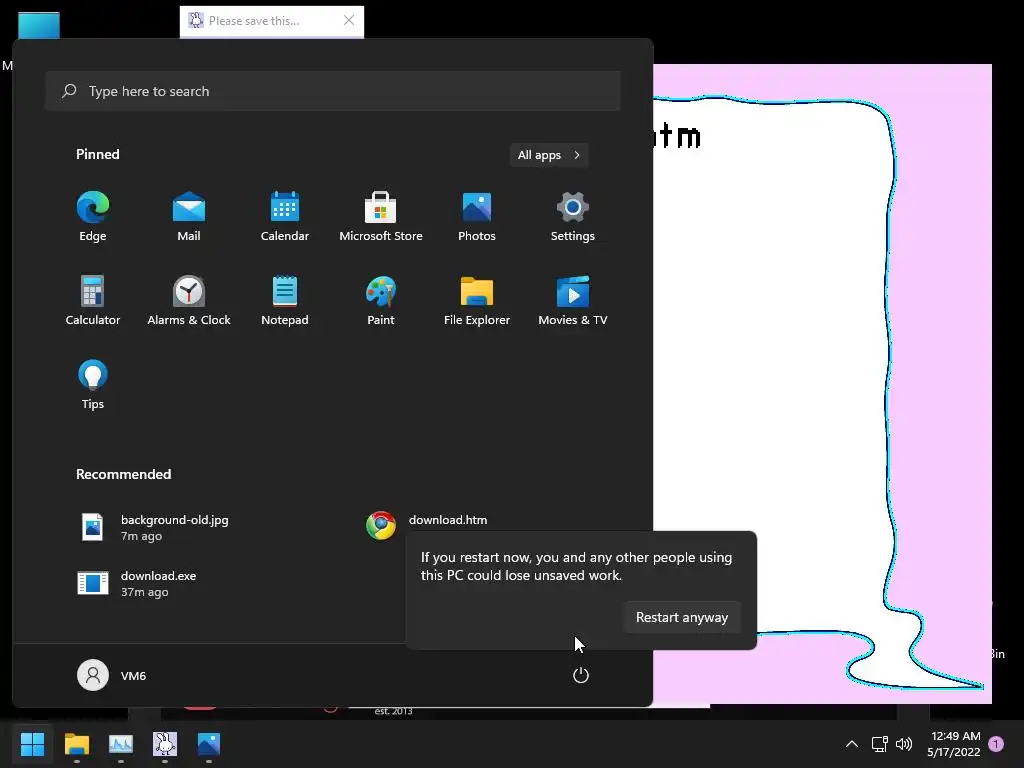Open the Photos icon on the taskbar
The image size is (1024, 768).
[209, 744]
